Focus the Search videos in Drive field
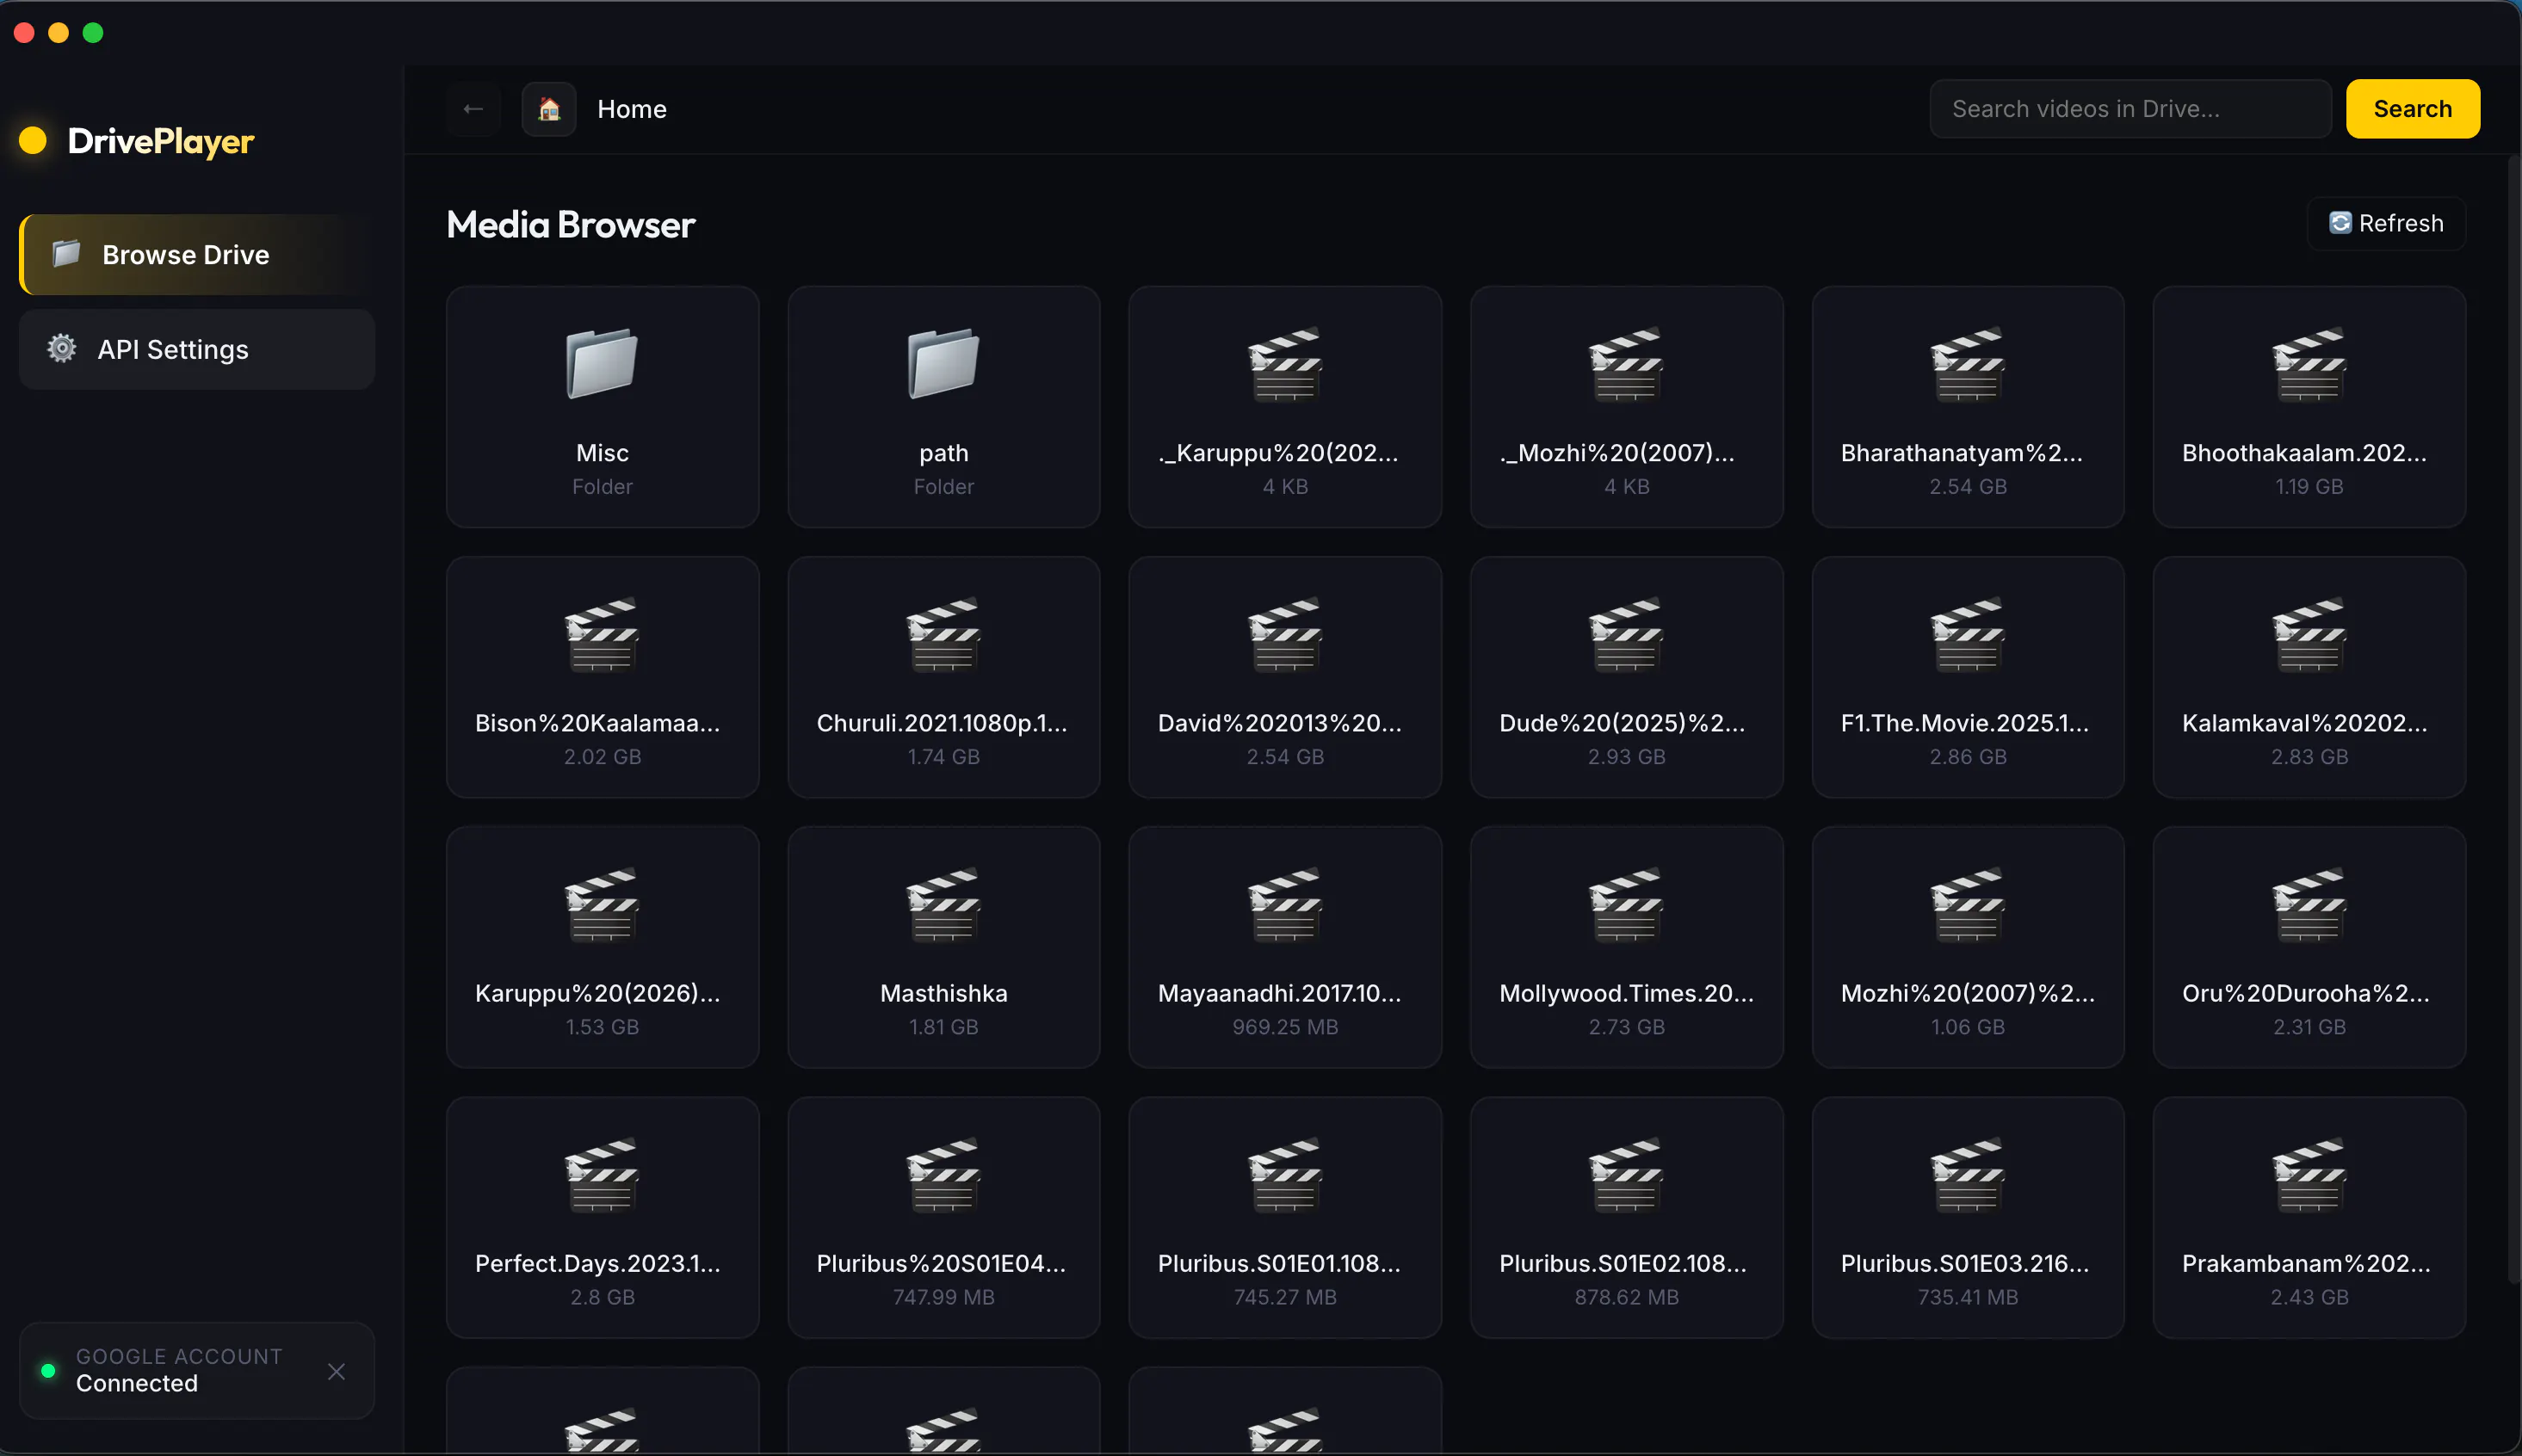Image resolution: width=2522 pixels, height=1456 pixels. coord(2130,109)
